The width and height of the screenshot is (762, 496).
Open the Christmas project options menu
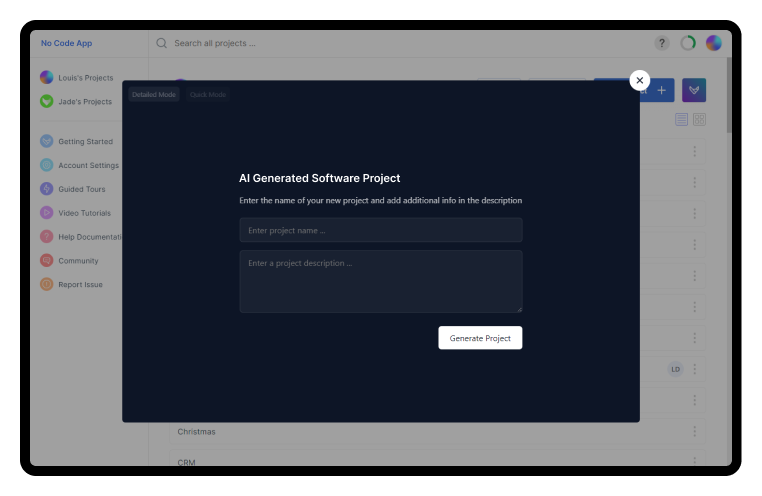(694, 432)
